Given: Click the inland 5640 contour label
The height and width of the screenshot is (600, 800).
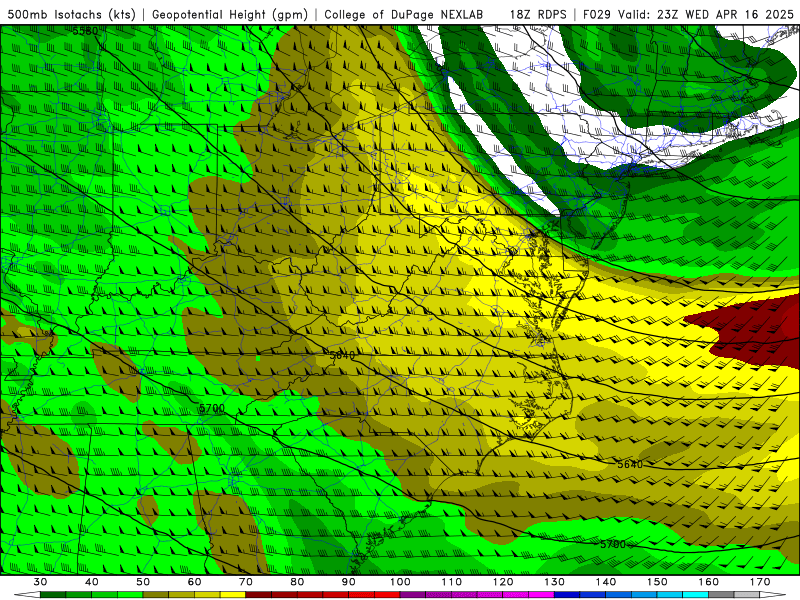Looking at the screenshot, I should pyautogui.click(x=342, y=355).
